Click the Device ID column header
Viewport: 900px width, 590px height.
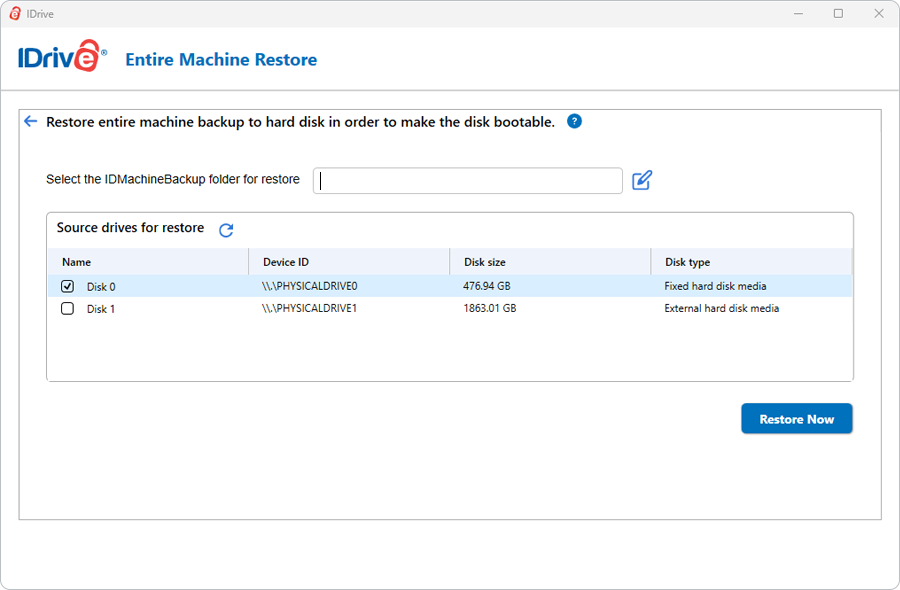pyautogui.click(x=349, y=262)
